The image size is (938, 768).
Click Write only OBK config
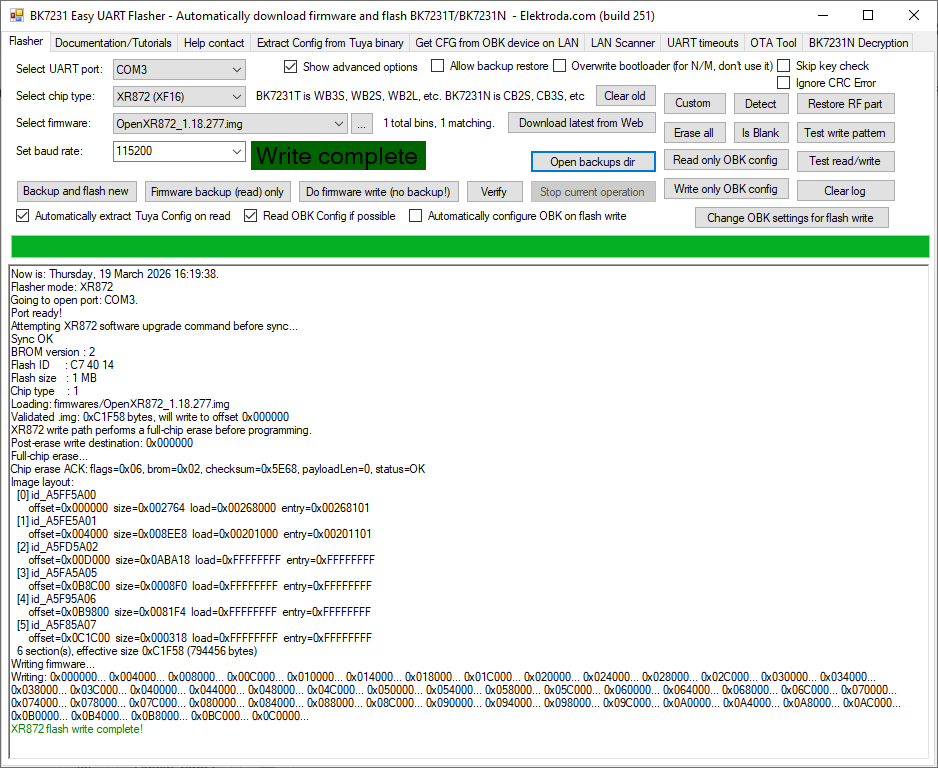(726, 189)
